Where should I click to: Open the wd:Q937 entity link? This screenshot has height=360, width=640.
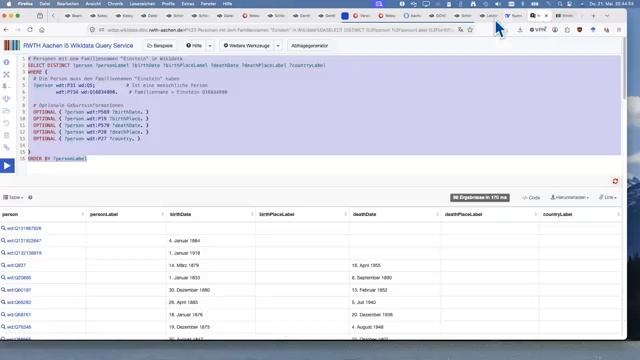tap(16, 265)
